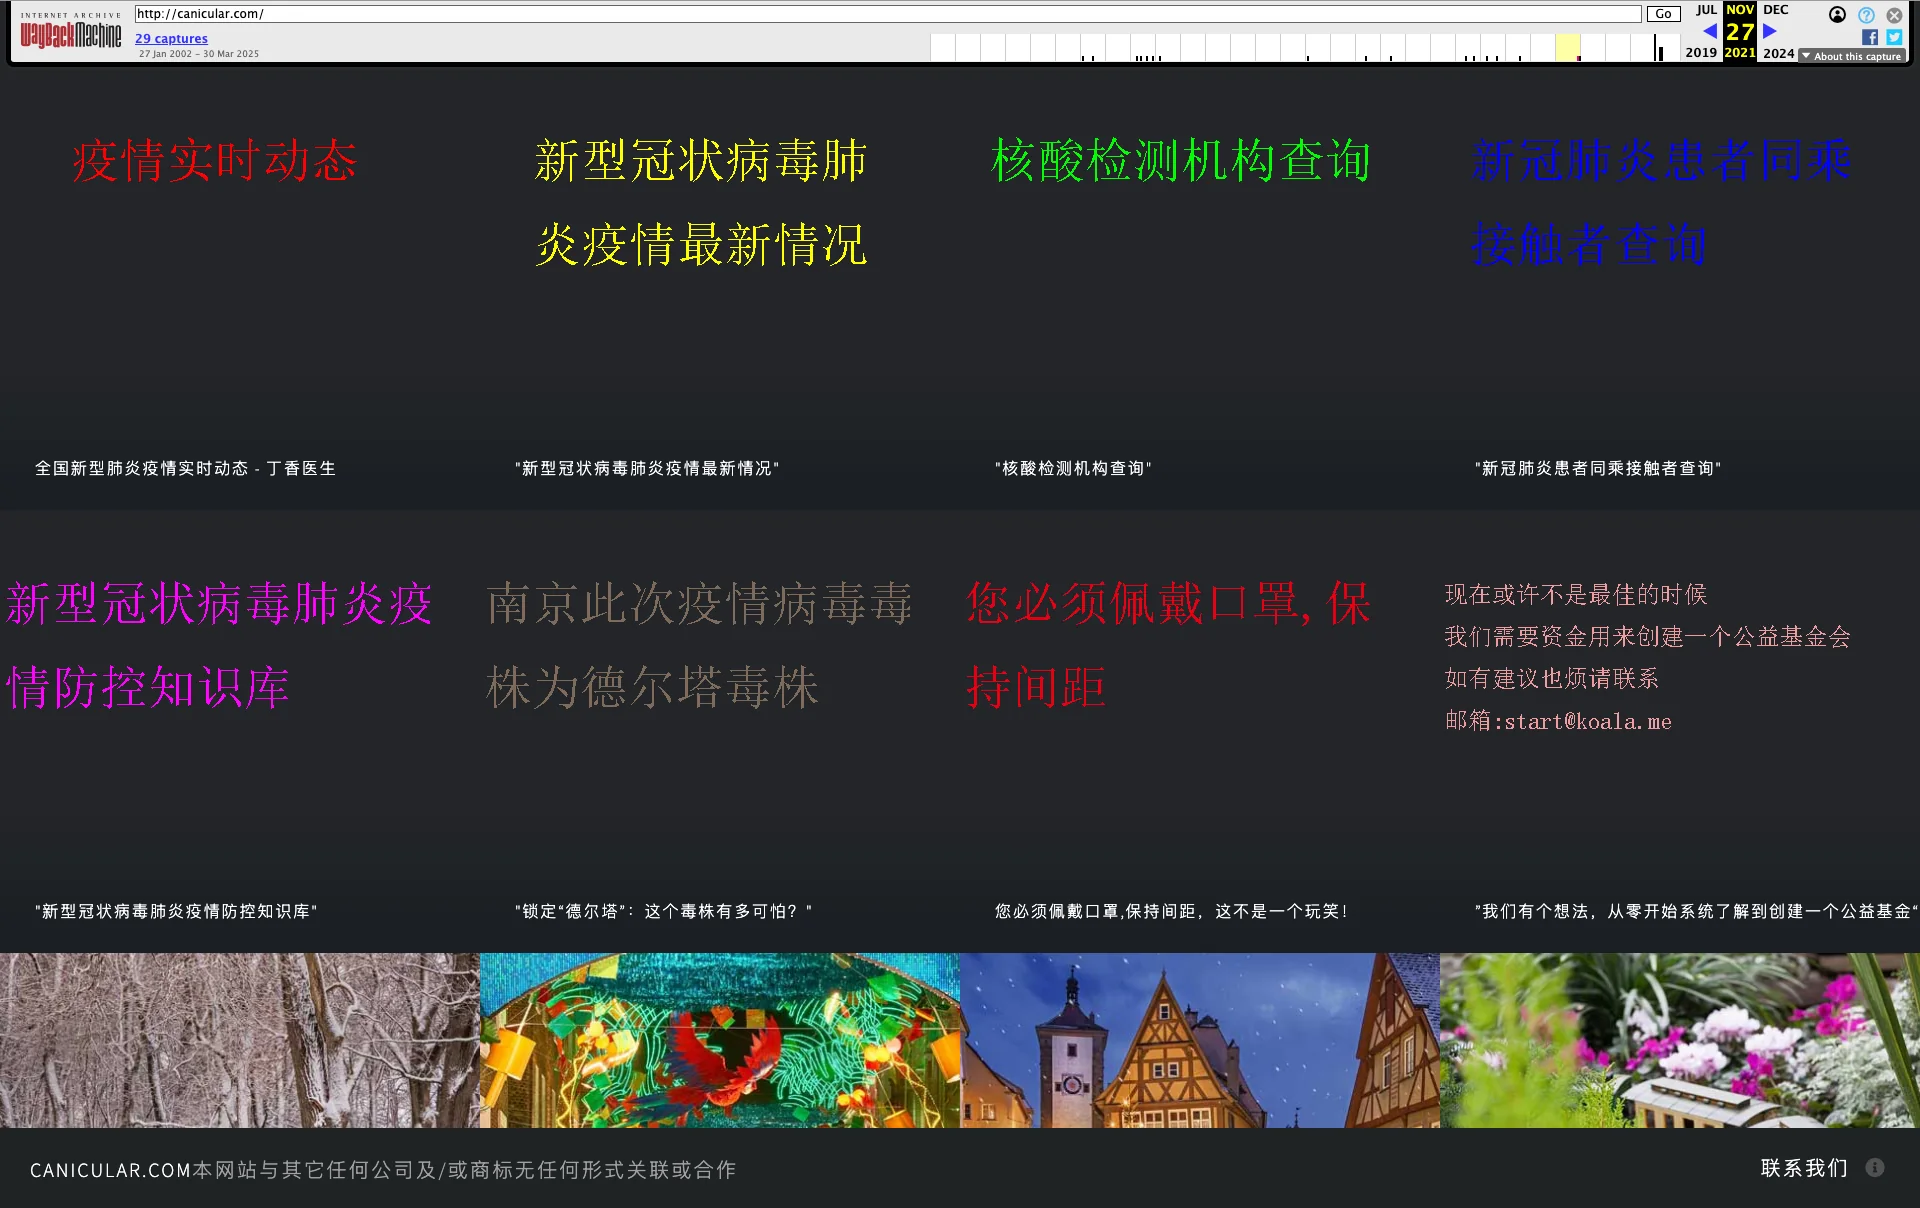Click the highlighted year on the timeline
Screen dimensions: 1920x1208
click(1568, 47)
